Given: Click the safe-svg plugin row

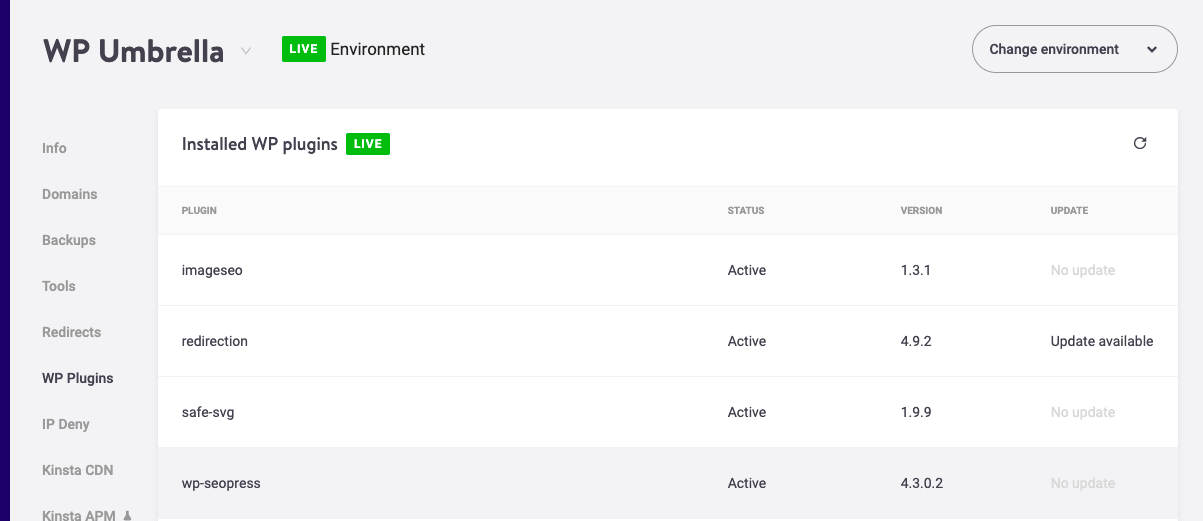Looking at the screenshot, I should [x=668, y=412].
